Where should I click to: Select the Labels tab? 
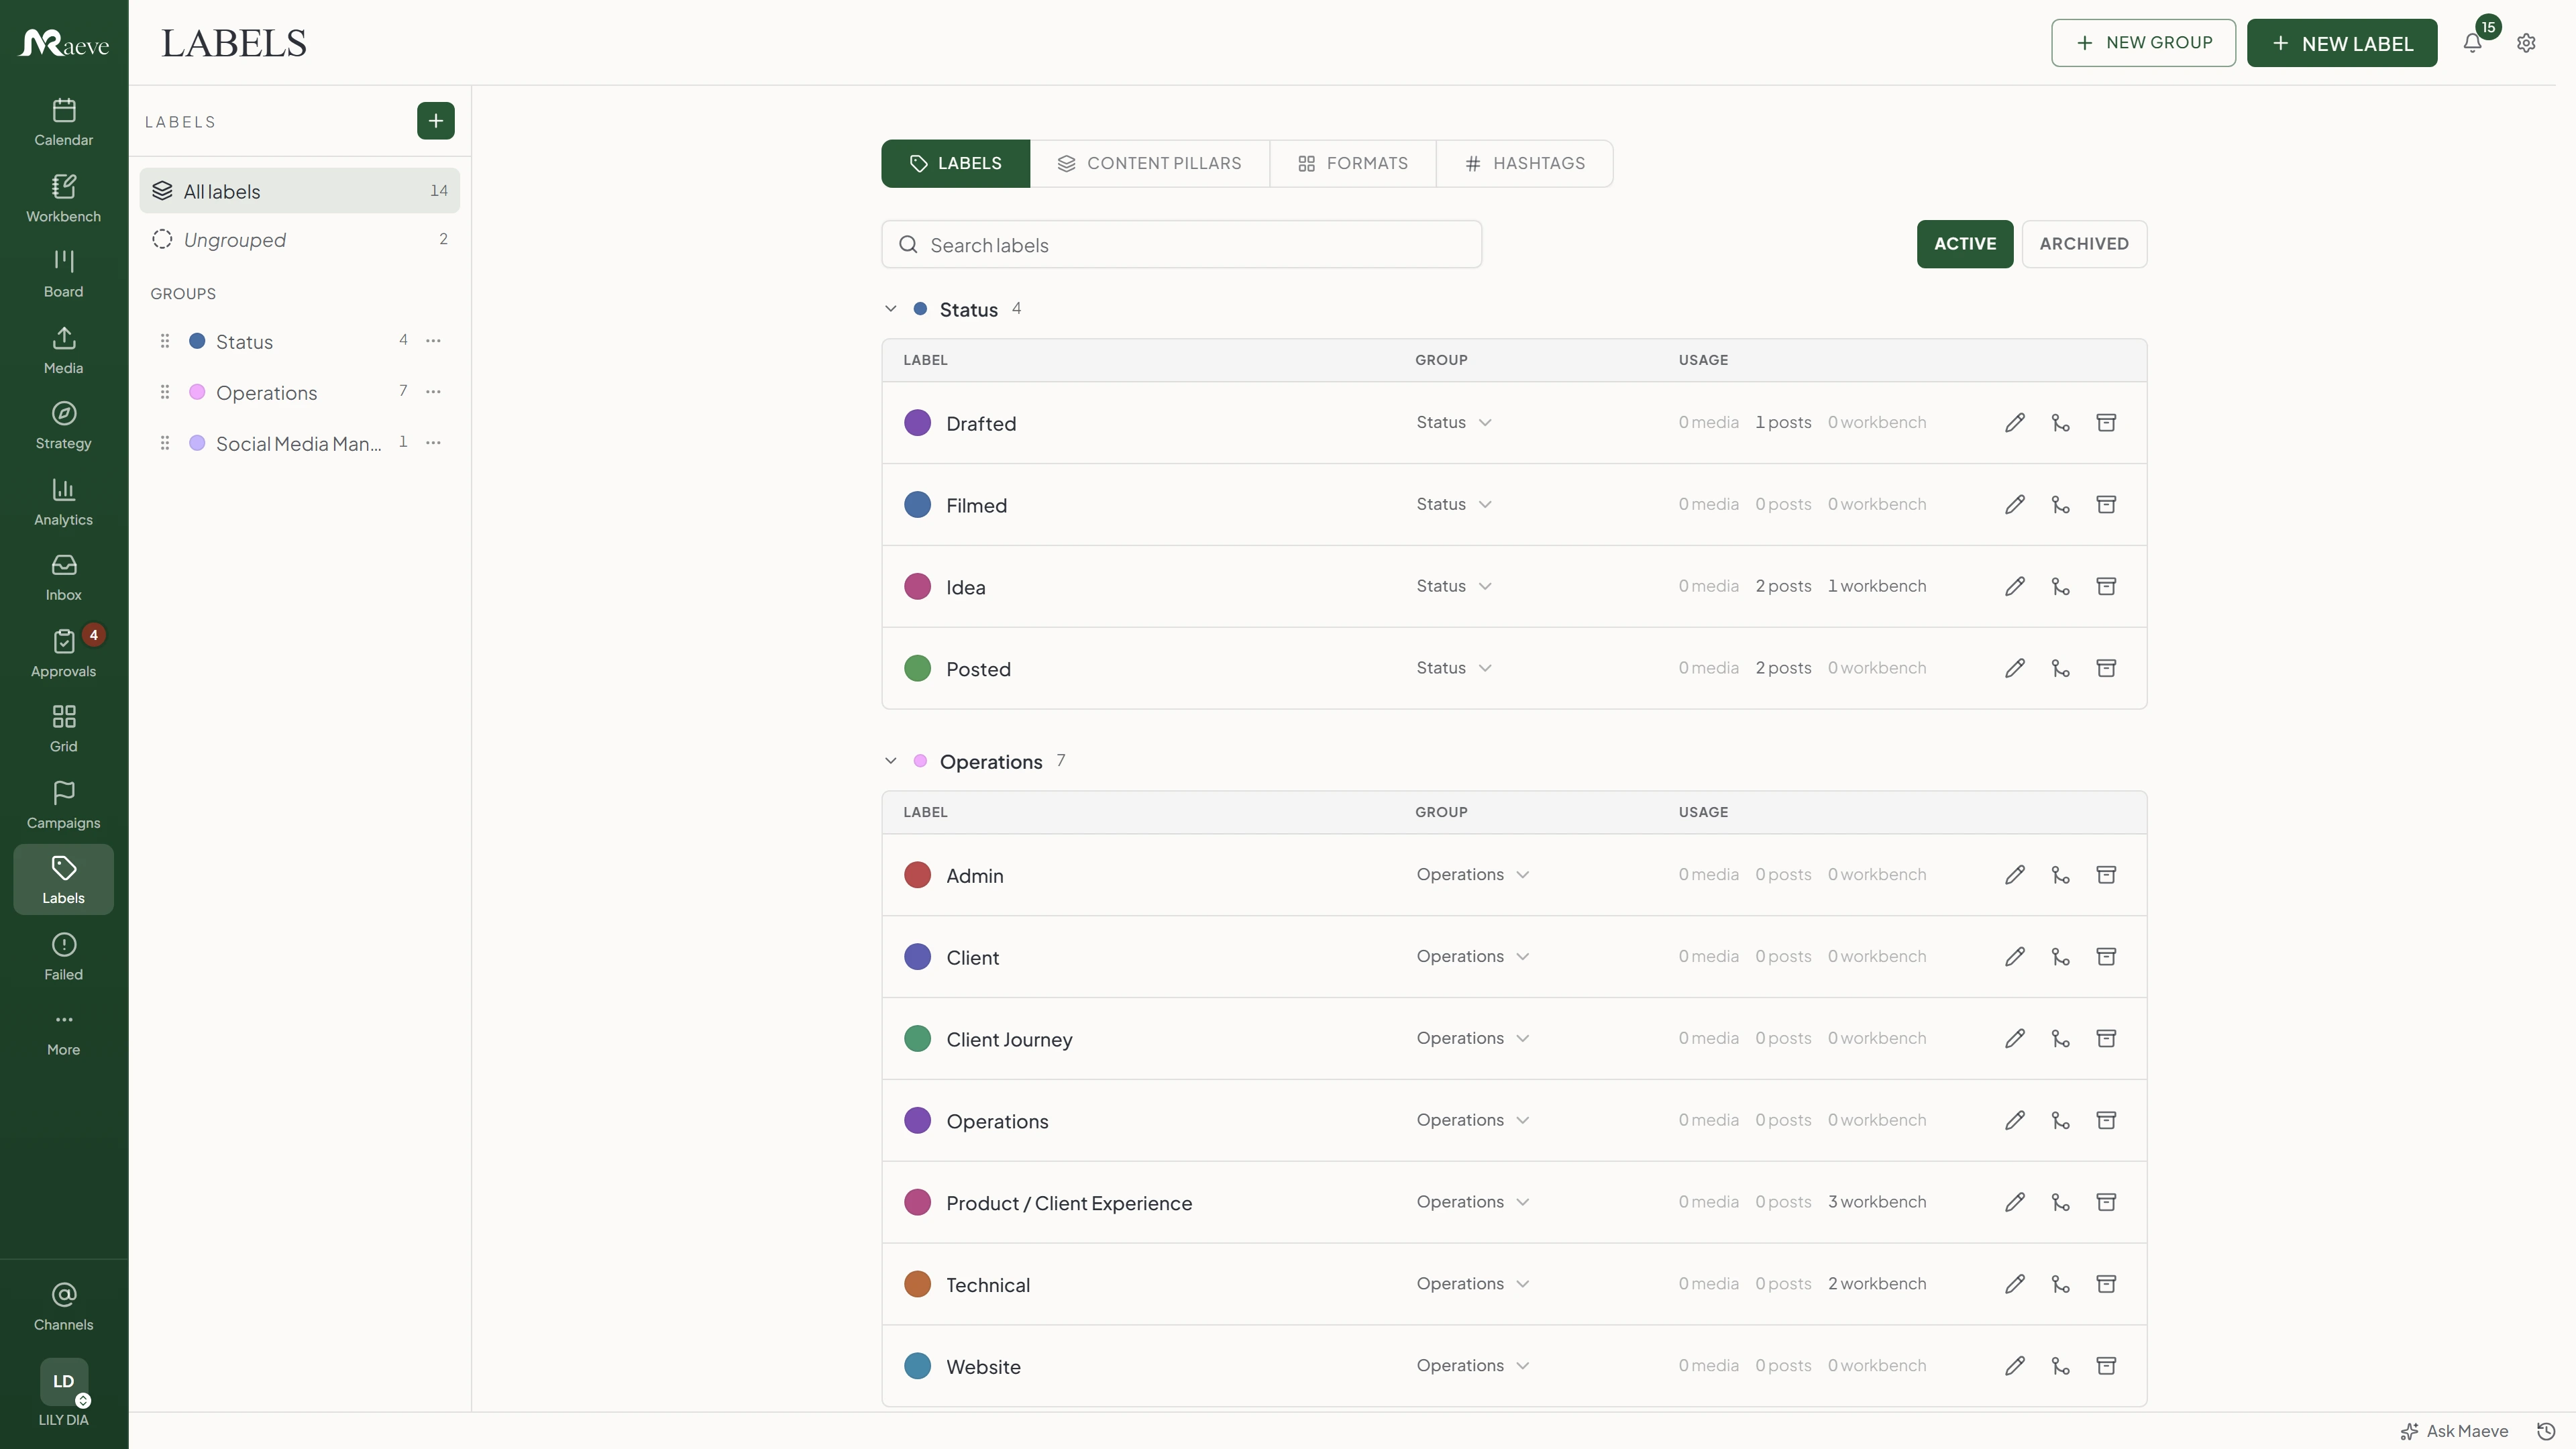[955, 163]
